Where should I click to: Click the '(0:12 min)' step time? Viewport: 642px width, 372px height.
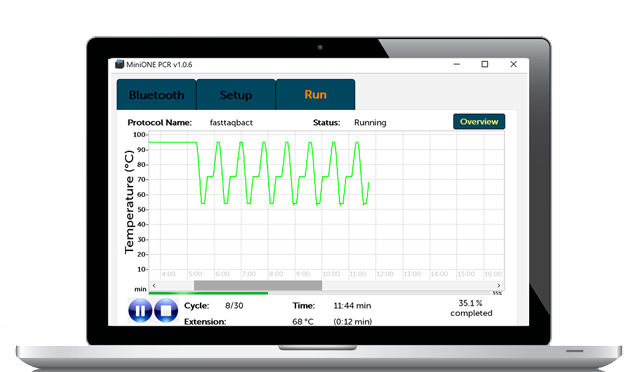click(353, 322)
